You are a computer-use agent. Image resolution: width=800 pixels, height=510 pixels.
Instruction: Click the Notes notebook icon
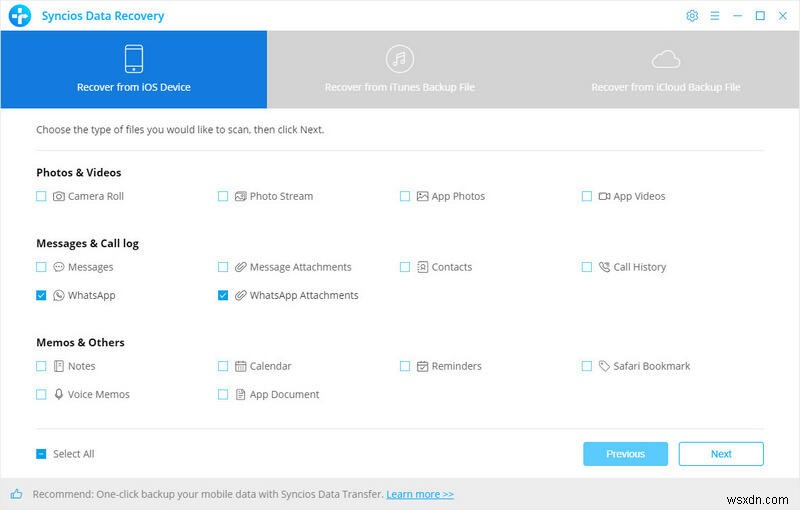(x=59, y=366)
